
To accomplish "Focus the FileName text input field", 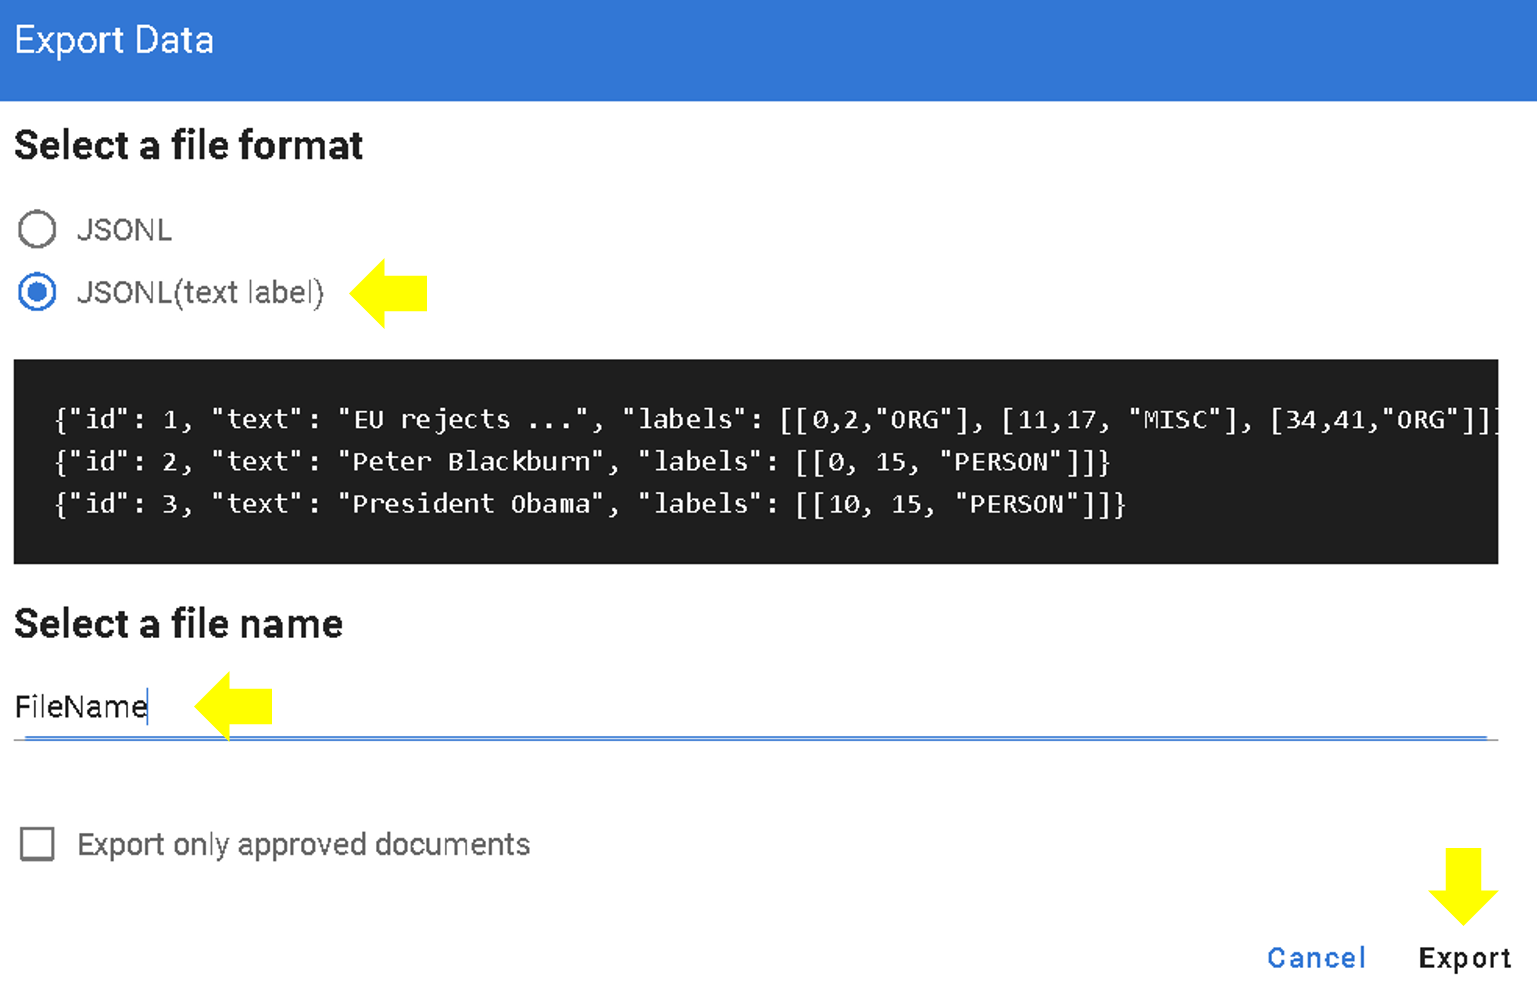I will [x=750, y=707].
